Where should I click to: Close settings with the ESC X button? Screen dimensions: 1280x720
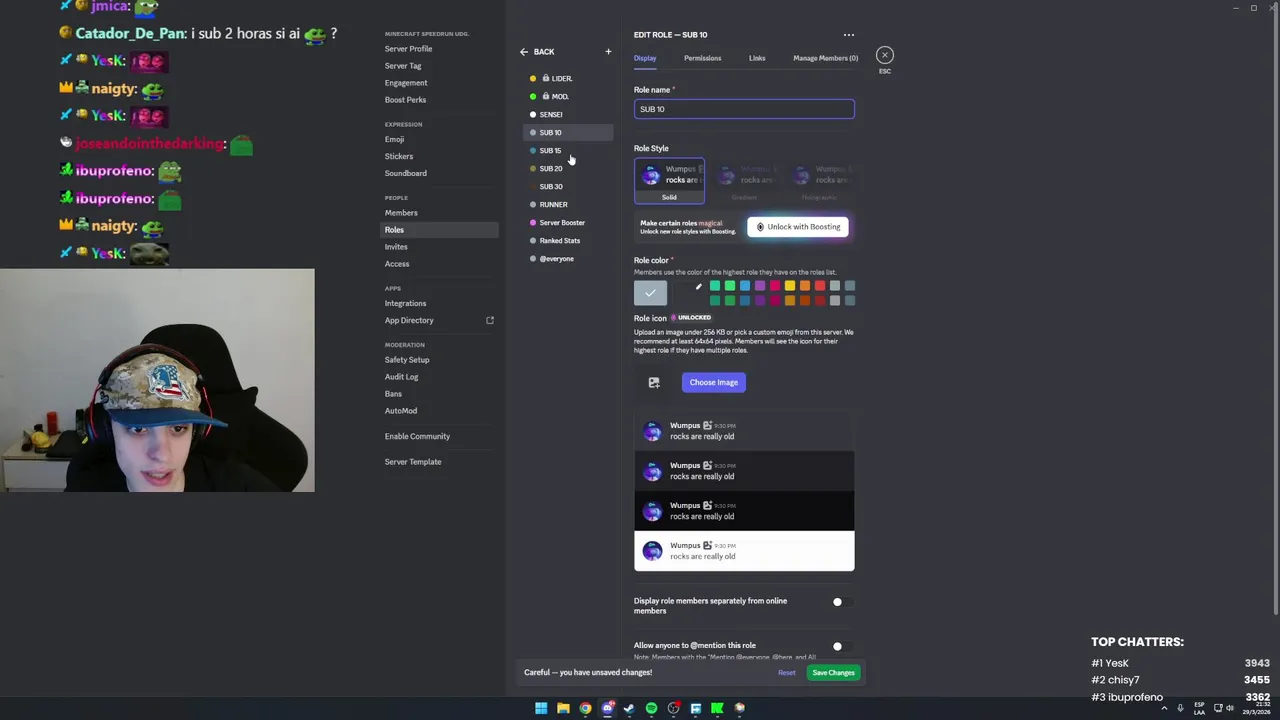(885, 55)
